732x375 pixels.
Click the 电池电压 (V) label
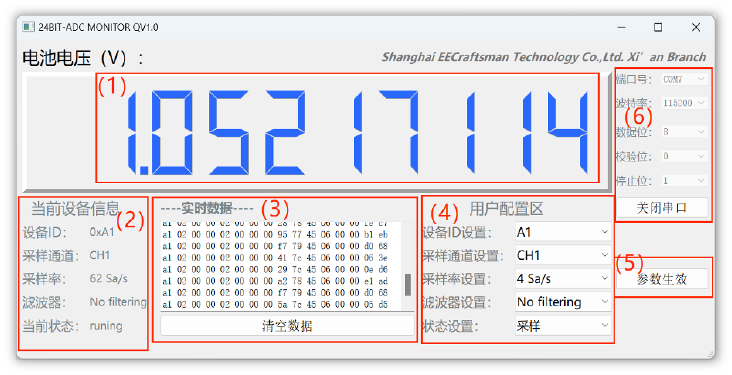83,58
